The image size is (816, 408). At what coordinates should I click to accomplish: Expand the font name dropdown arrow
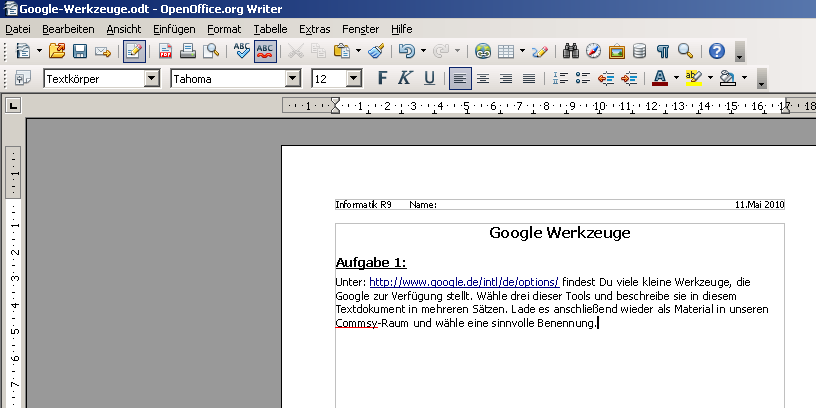(x=293, y=79)
